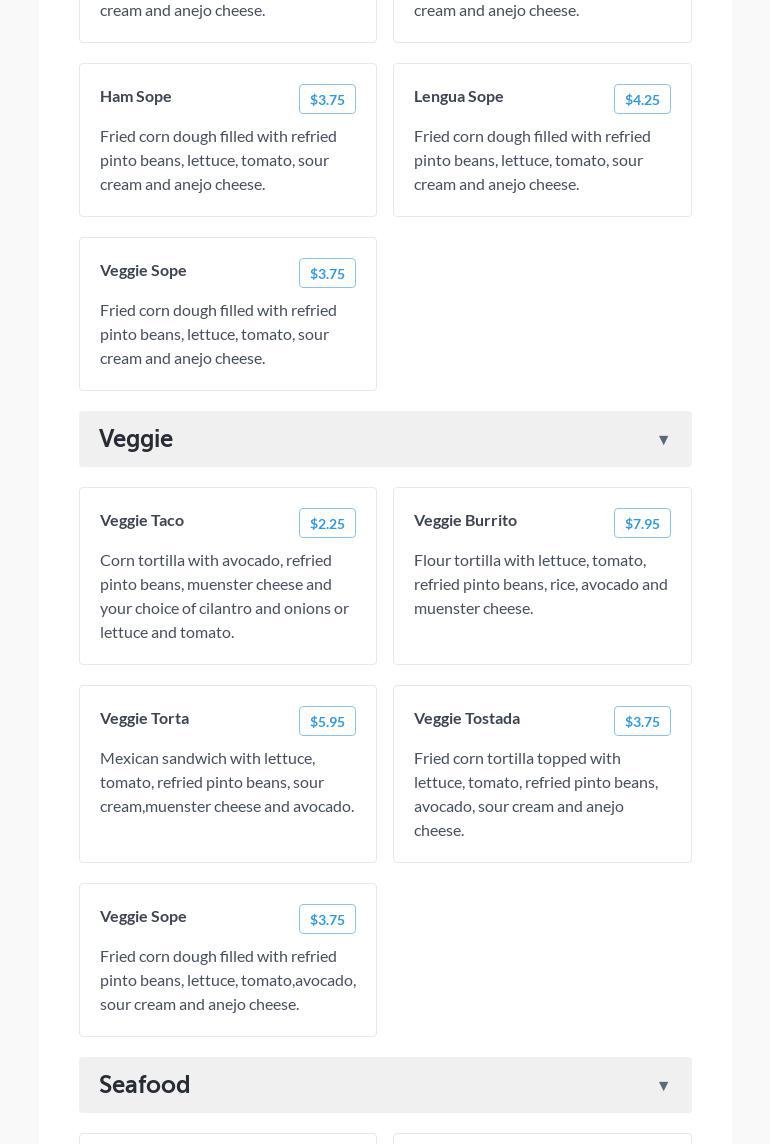
Task: Click the Veggie Torta description text
Action: pos(227,782)
